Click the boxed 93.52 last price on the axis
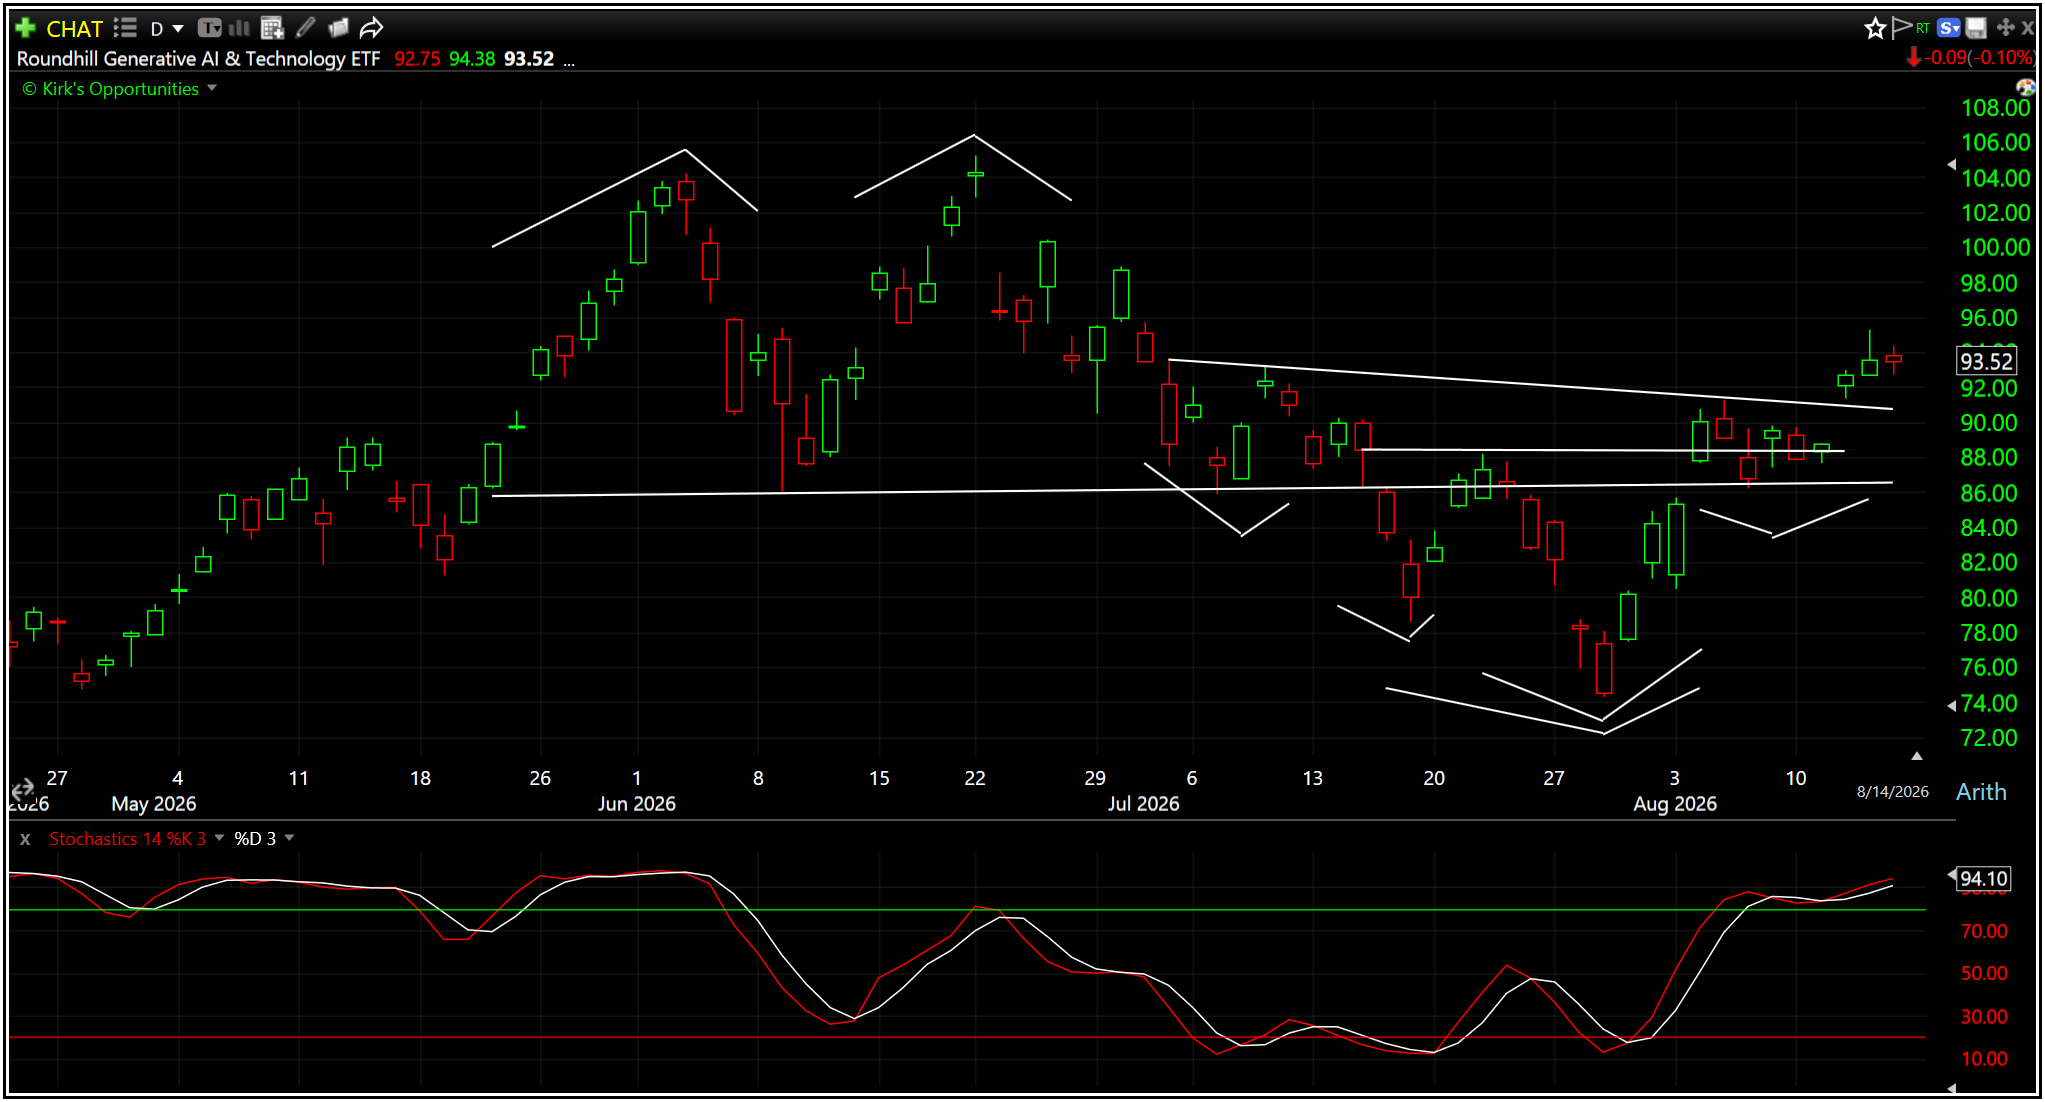The width and height of the screenshot is (2045, 1102). (1986, 361)
